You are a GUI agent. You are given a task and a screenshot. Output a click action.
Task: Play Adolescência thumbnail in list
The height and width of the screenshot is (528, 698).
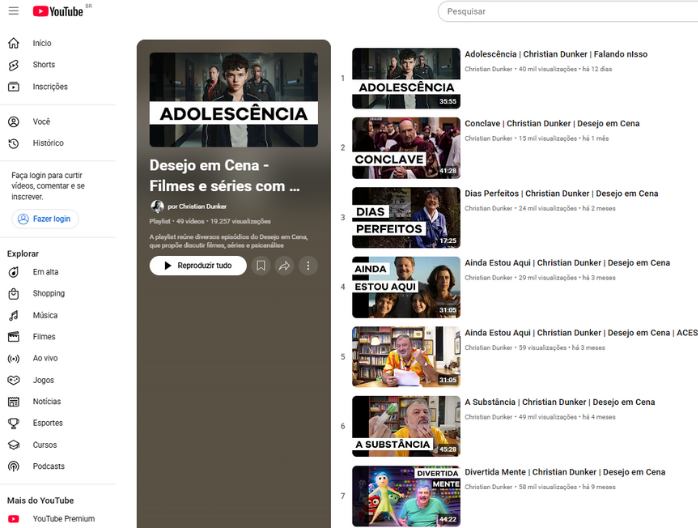pos(406,78)
